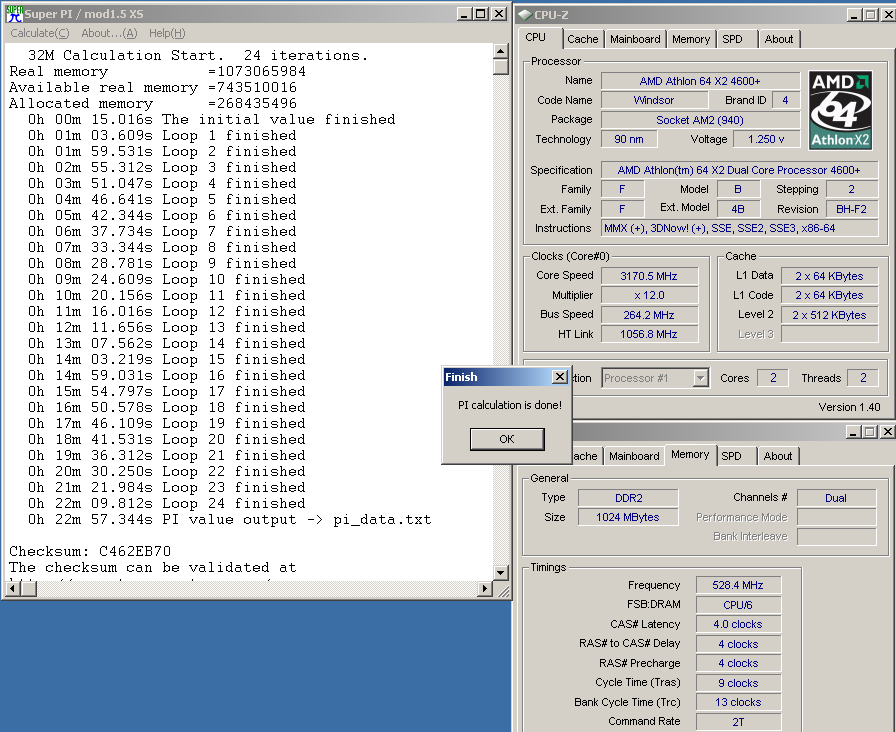Click the 'BH-F2' revision value
896x732 pixels.
coord(851,209)
